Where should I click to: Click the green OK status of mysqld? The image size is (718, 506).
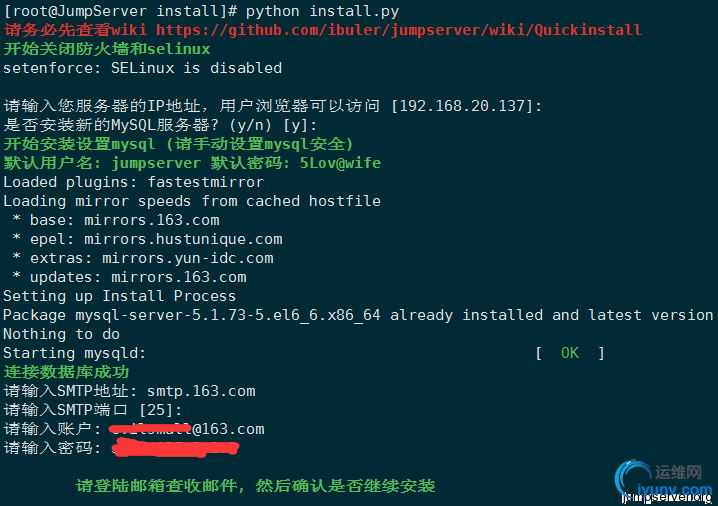click(570, 353)
